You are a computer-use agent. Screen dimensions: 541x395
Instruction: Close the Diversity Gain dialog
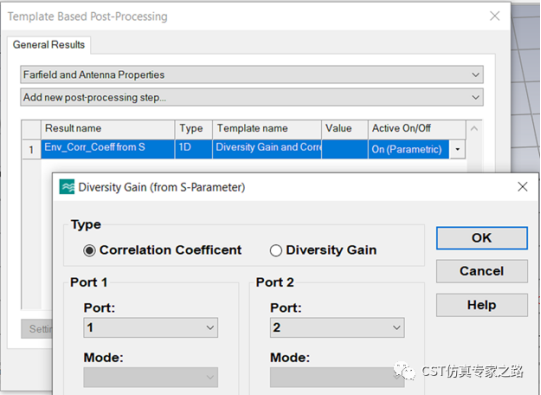tap(522, 187)
